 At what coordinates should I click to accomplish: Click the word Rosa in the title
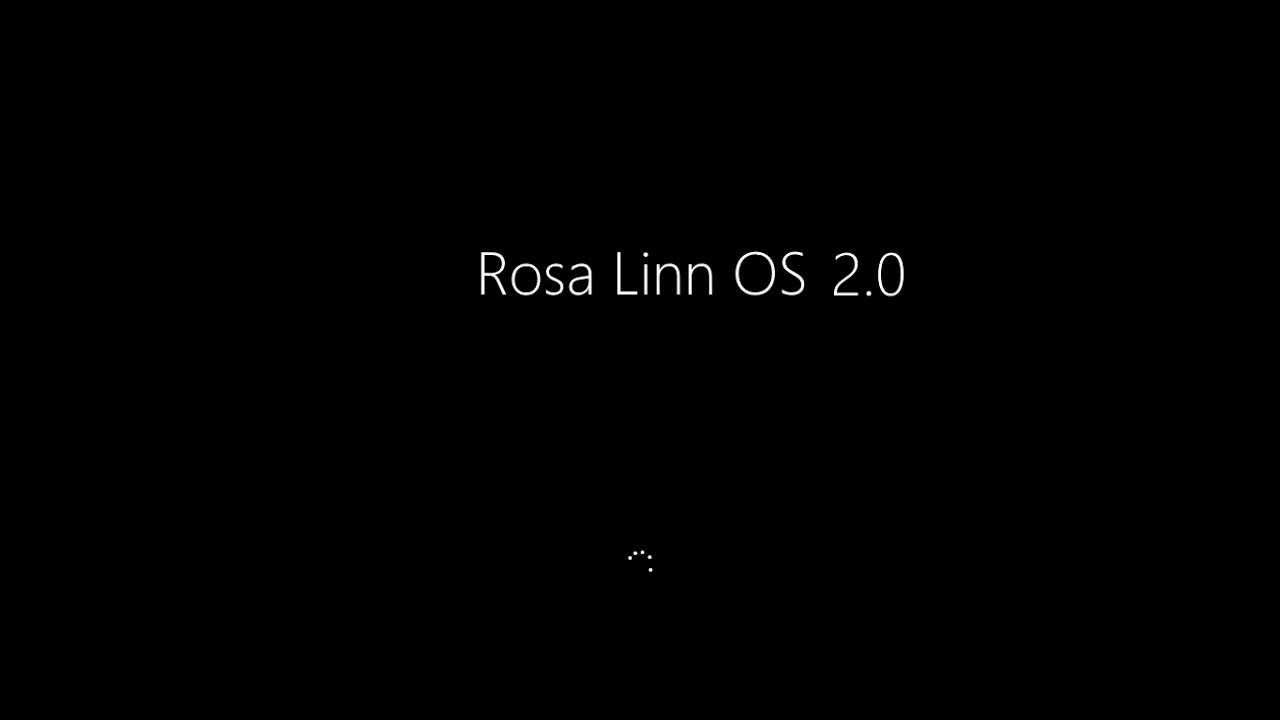[x=535, y=275]
